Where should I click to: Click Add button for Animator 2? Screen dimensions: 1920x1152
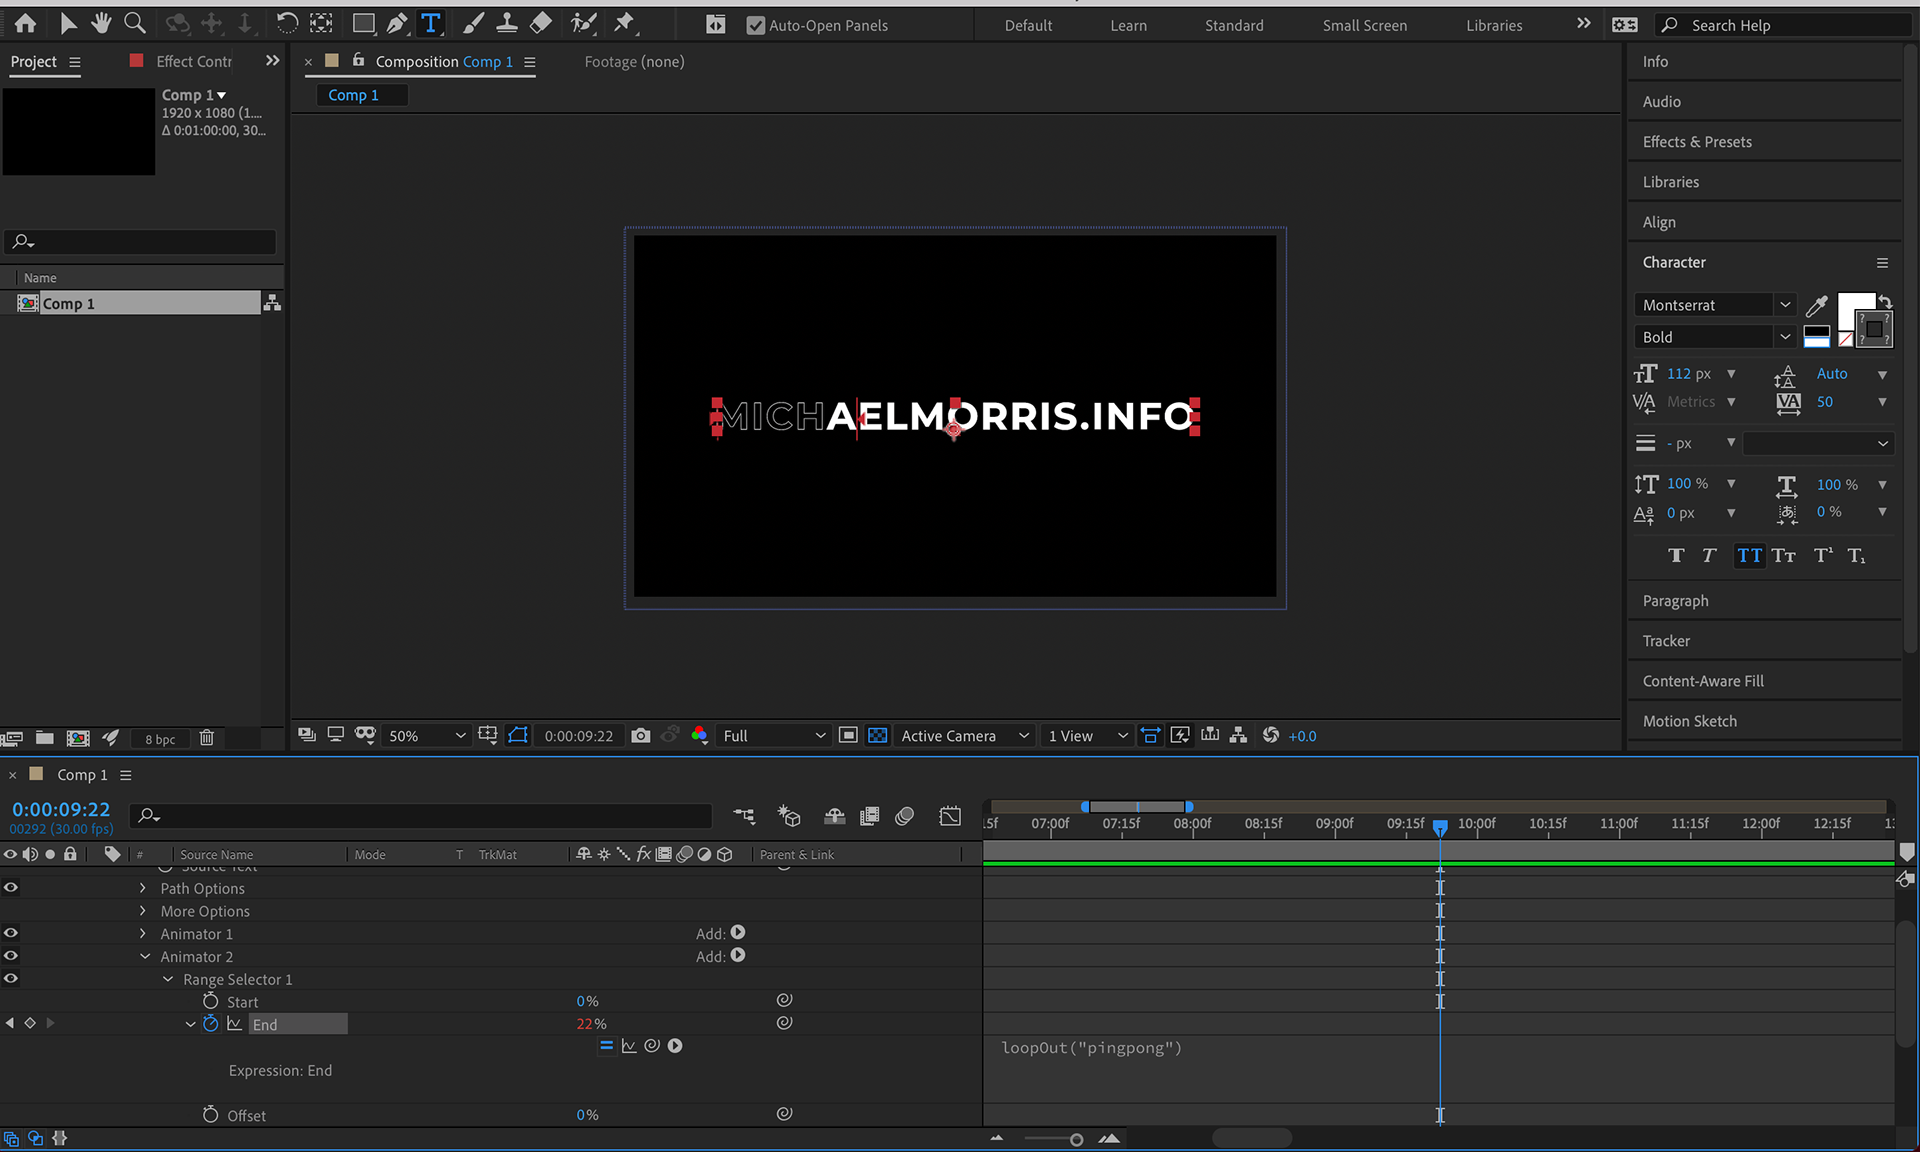coord(738,956)
